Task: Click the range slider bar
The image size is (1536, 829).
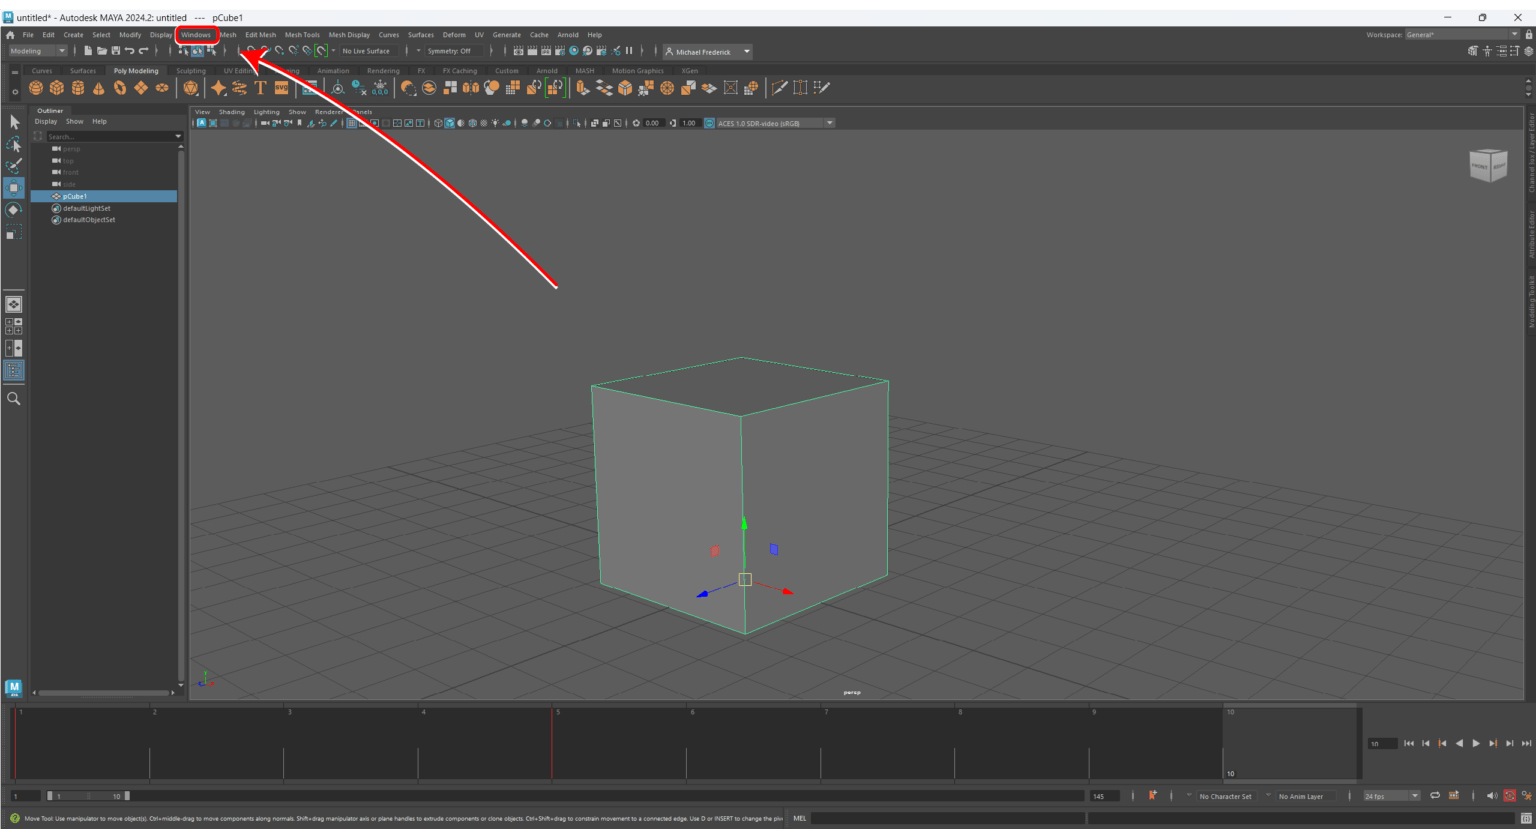Action: tap(88, 796)
